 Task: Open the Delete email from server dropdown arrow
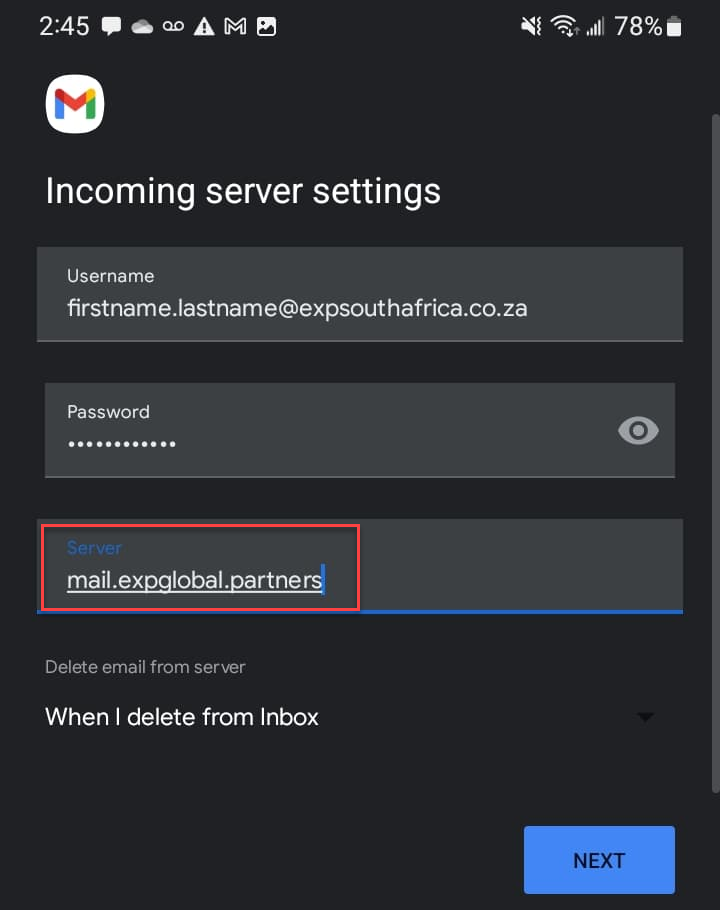pos(645,717)
